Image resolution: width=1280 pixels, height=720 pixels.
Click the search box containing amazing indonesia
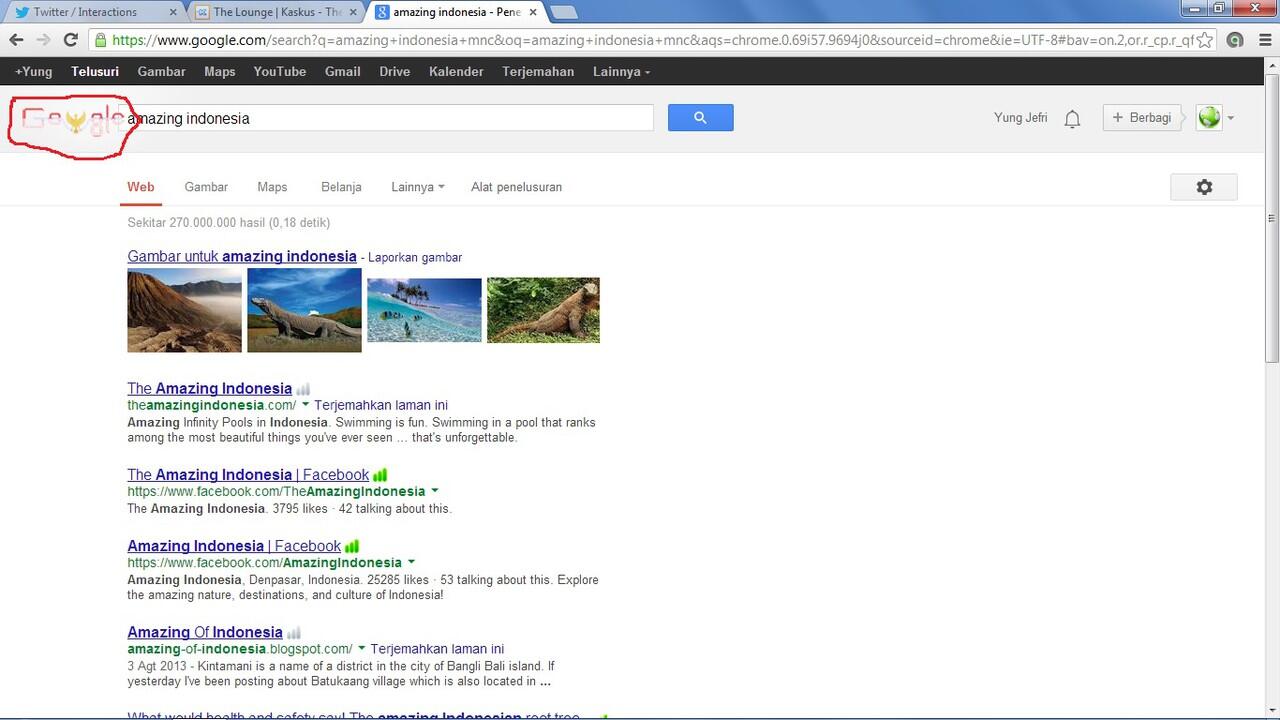tap(386, 118)
